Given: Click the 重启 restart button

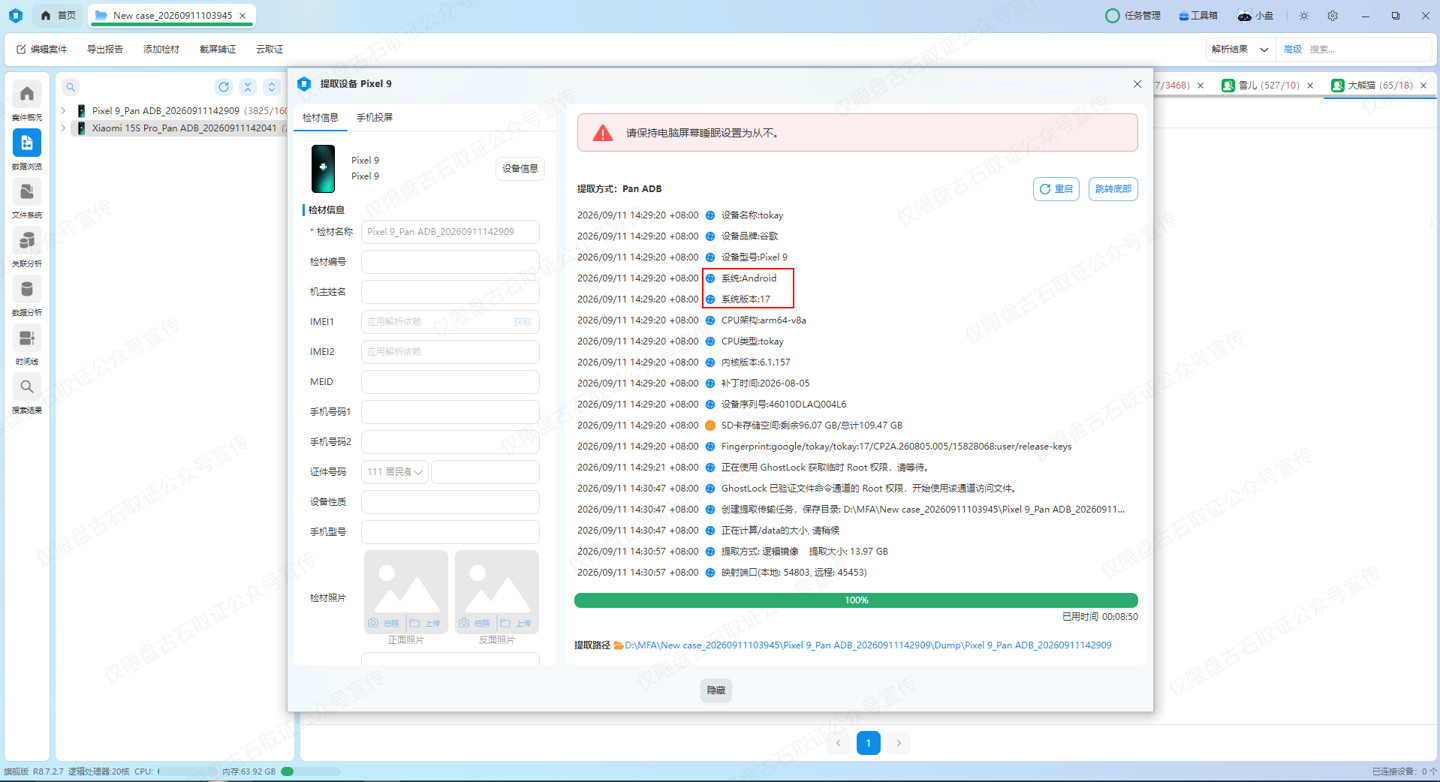Looking at the screenshot, I should coord(1056,189).
